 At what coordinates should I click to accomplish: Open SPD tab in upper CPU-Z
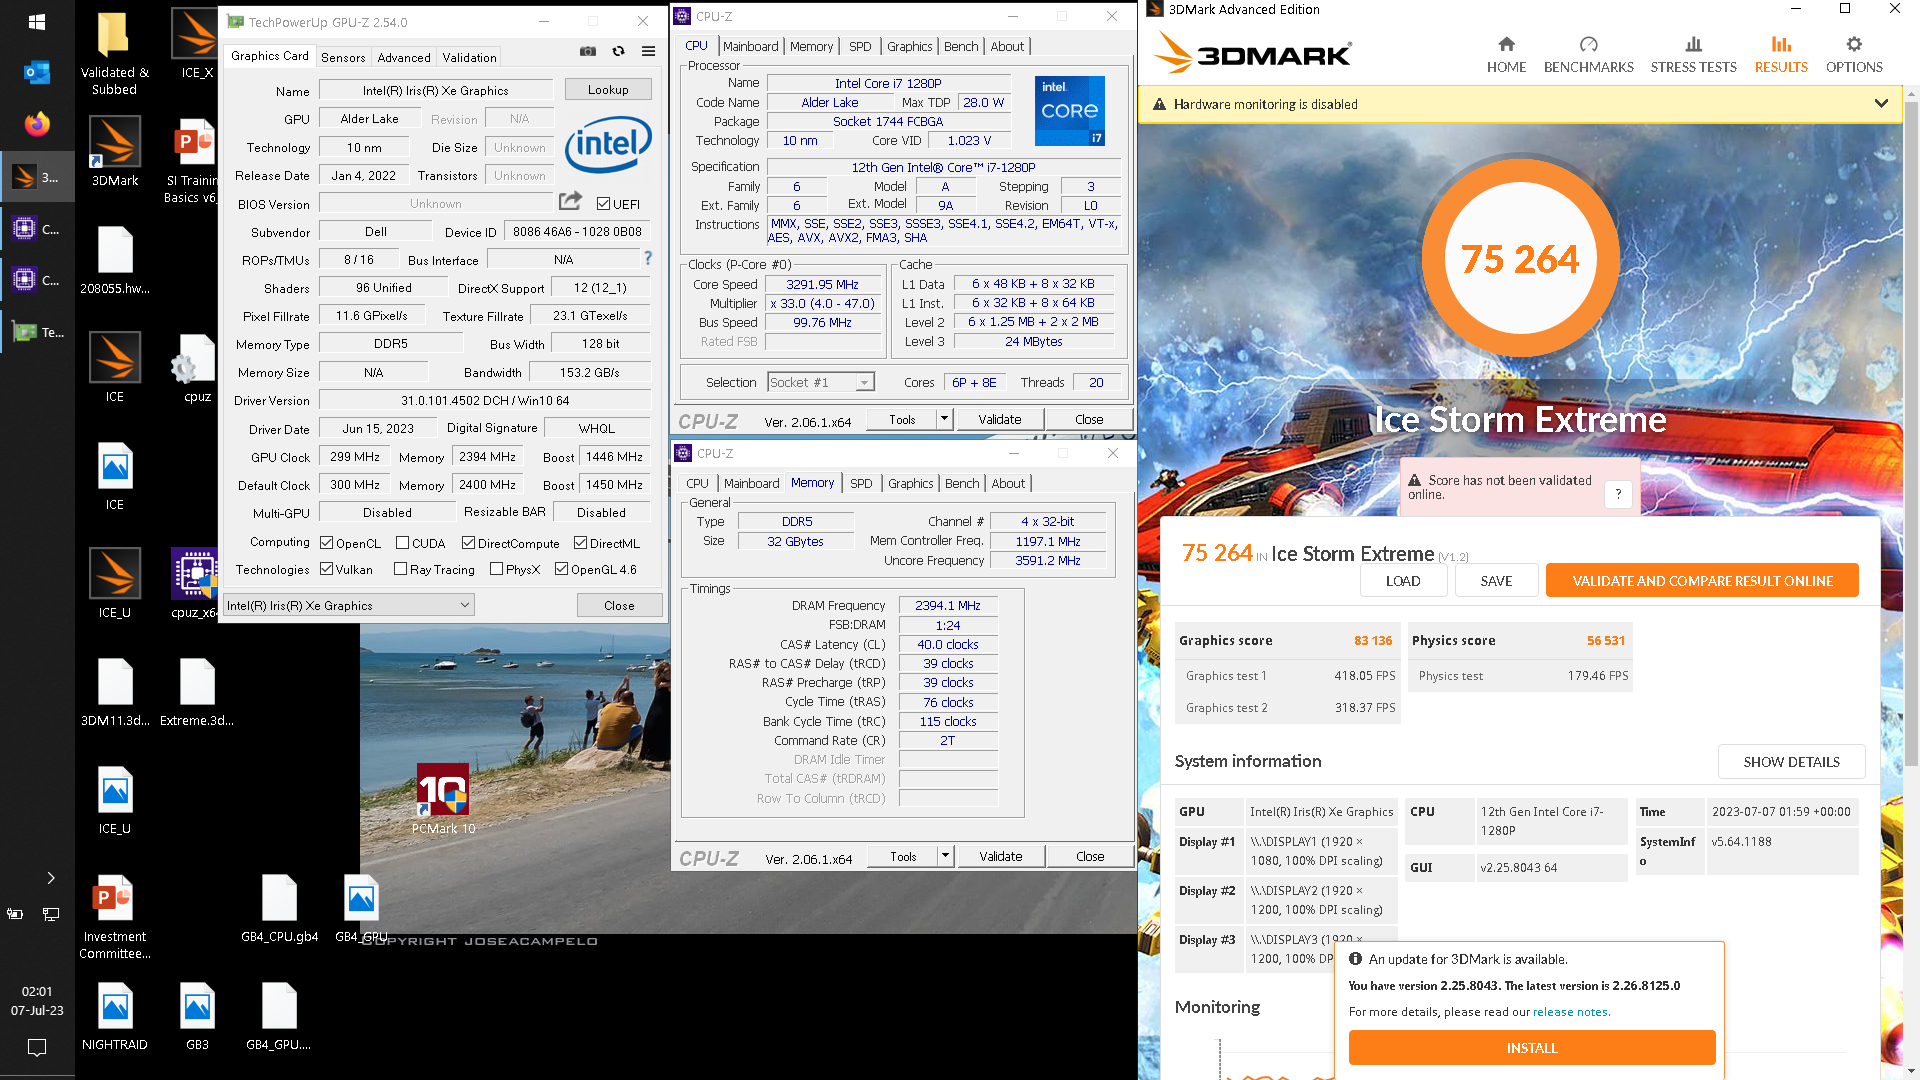tap(860, 46)
